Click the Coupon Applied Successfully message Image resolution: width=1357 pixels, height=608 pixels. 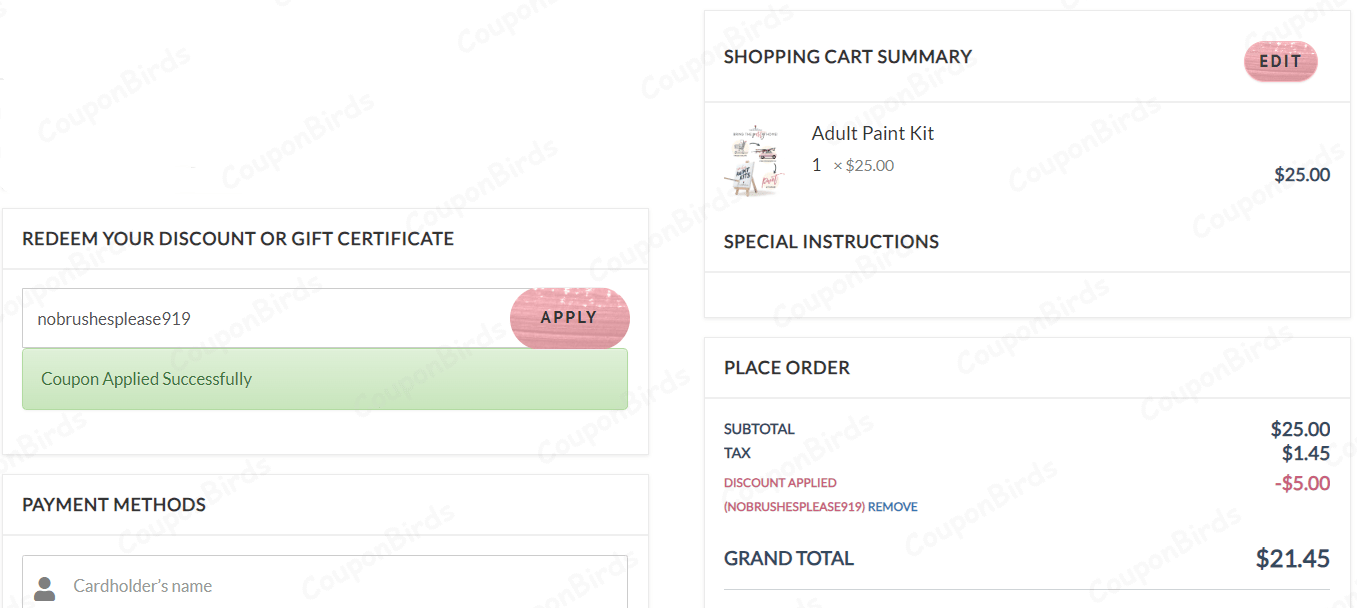tap(145, 379)
